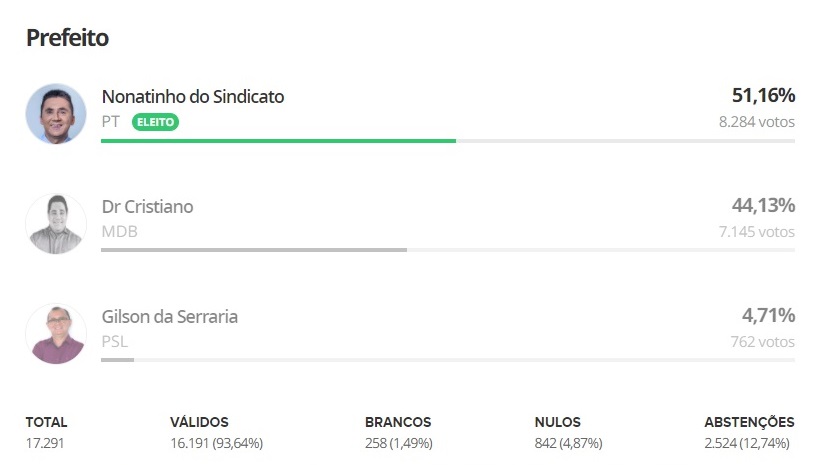This screenshot has height=465, width=821.
Task: Click the PT party label
Action: [x=110, y=121]
